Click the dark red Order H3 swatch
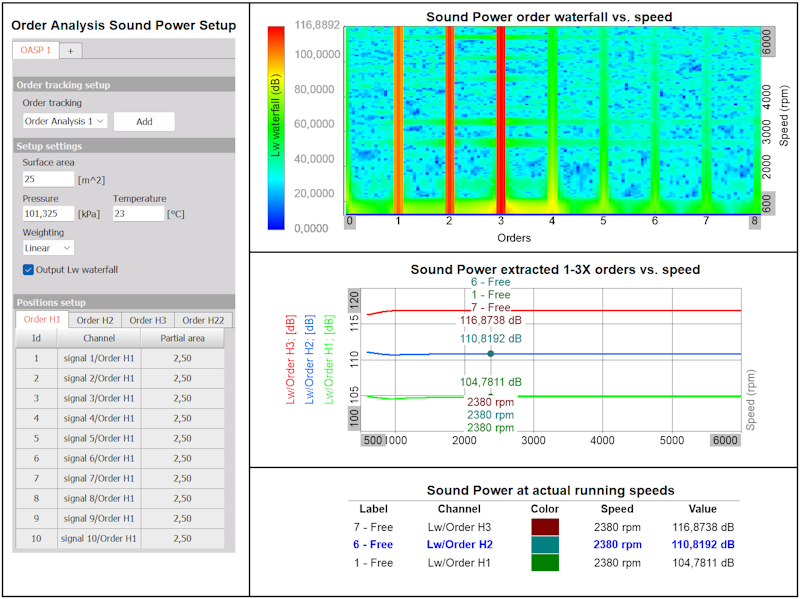Viewport: 800px width, 599px height. pos(545,527)
